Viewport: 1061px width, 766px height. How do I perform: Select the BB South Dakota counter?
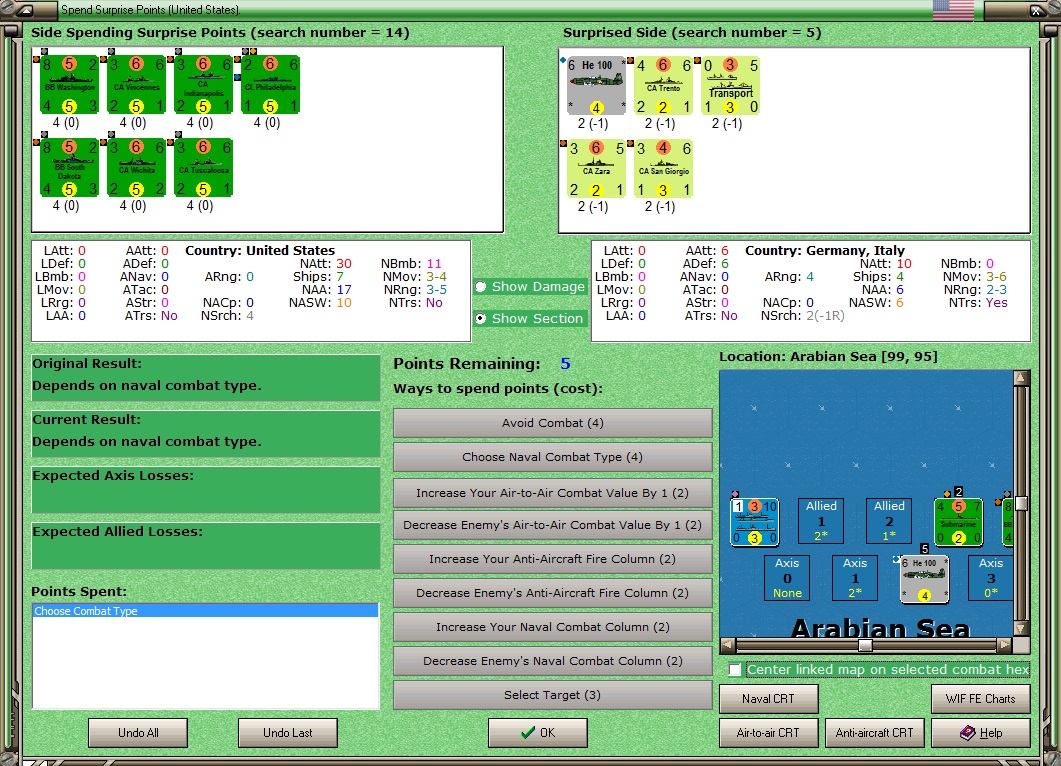(x=69, y=168)
